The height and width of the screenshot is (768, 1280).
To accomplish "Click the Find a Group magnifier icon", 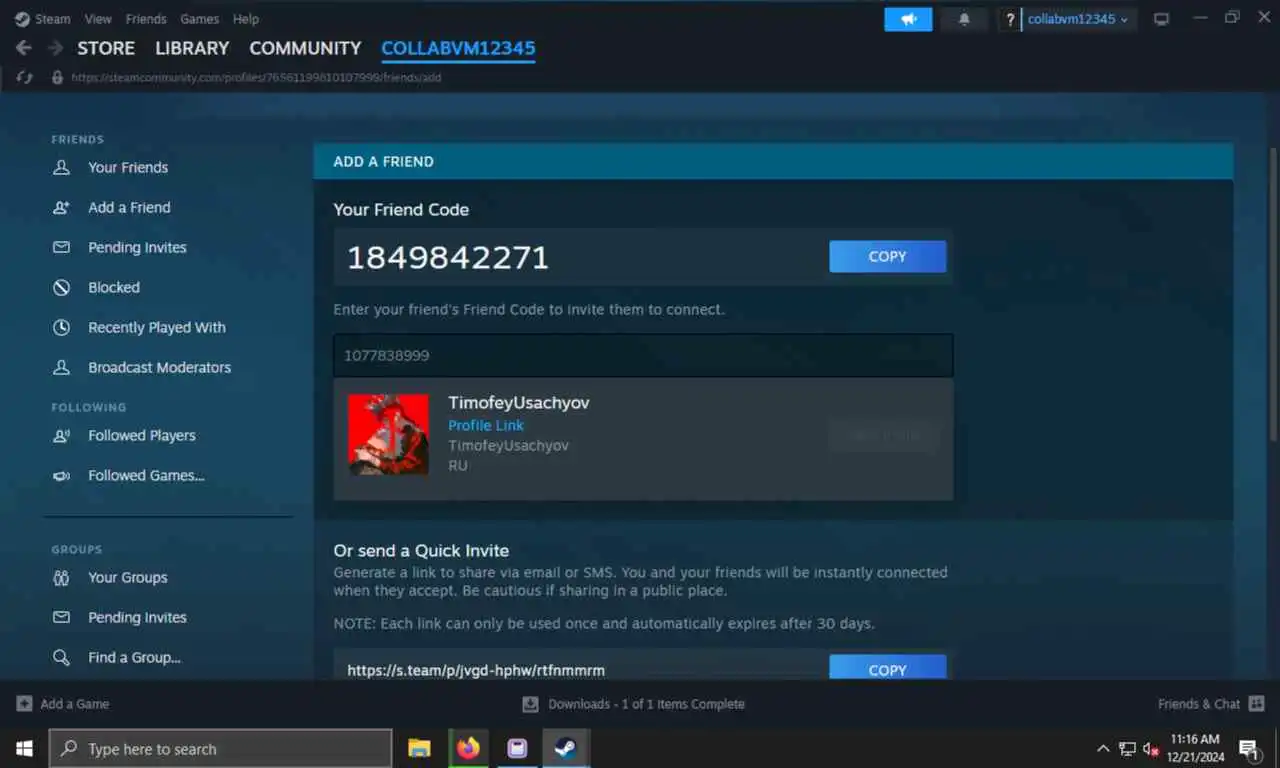I will (62, 657).
